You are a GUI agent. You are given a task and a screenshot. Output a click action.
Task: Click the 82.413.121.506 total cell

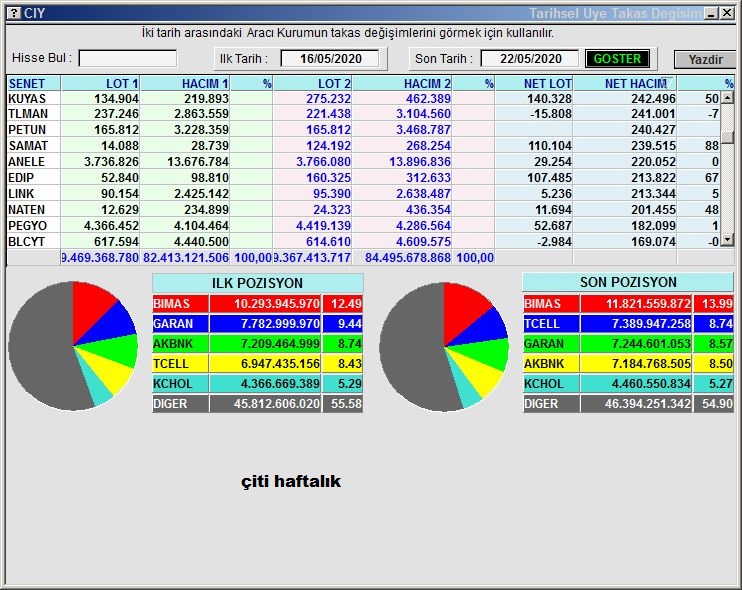pyautogui.click(x=186, y=258)
